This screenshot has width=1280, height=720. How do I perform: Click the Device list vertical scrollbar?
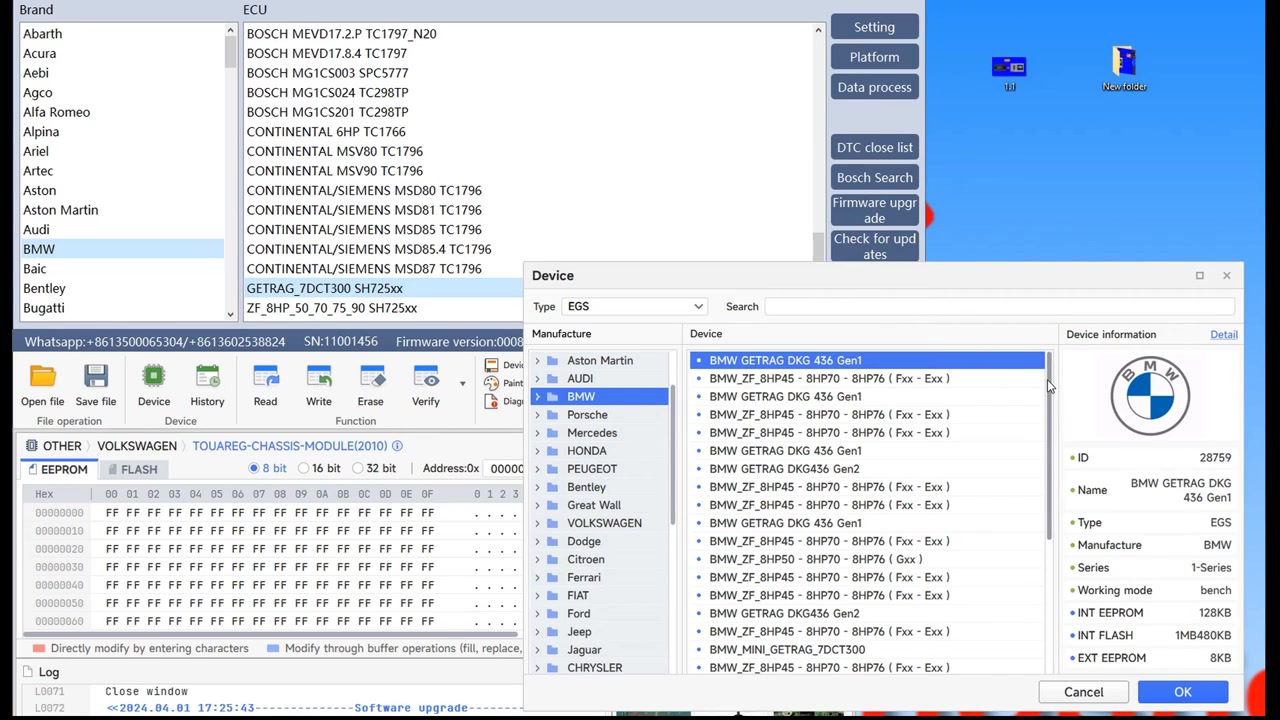(1049, 447)
